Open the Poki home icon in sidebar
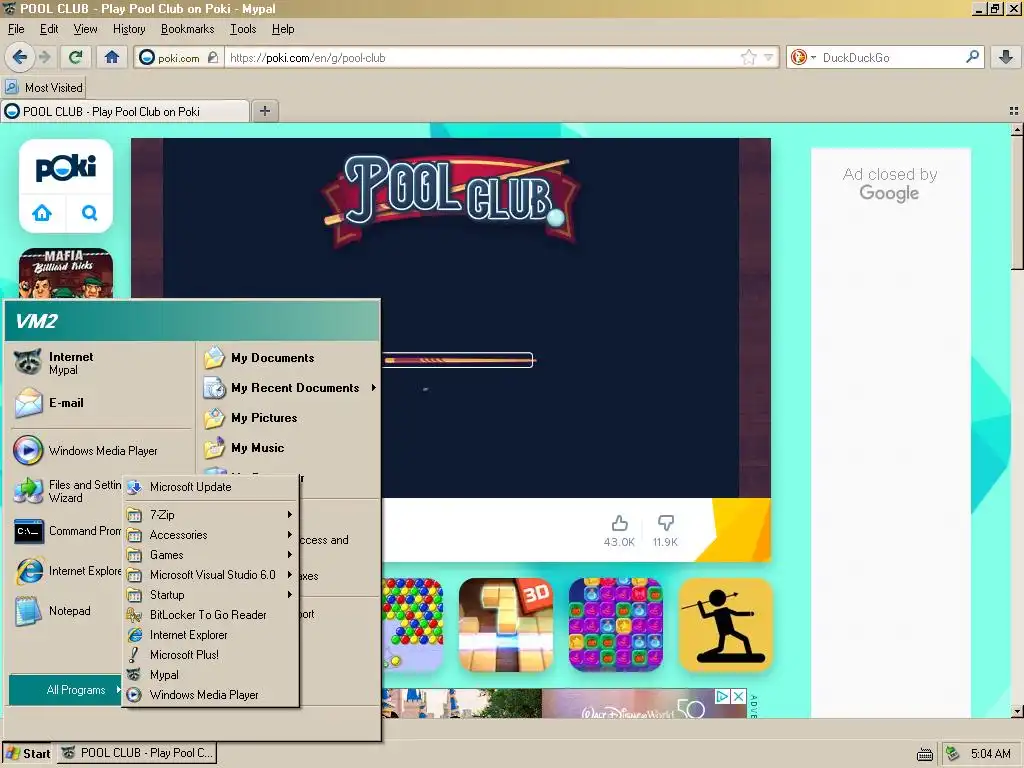Screen dimensions: 1024x768 click(42, 213)
